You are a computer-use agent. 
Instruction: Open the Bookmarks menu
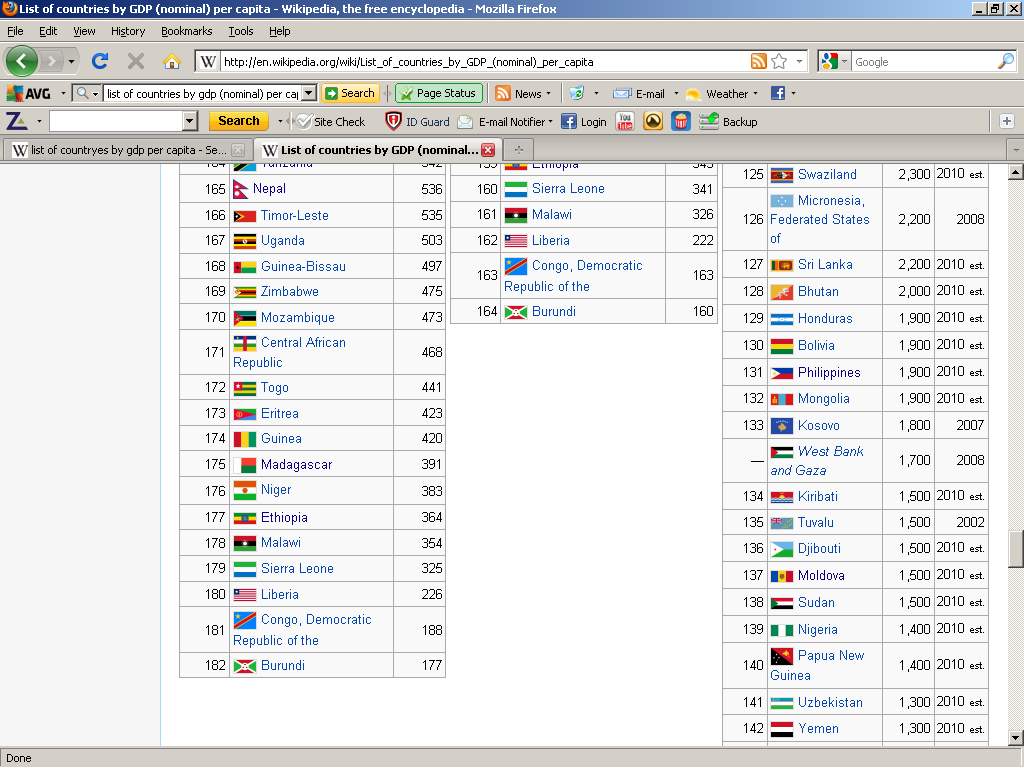click(x=186, y=31)
